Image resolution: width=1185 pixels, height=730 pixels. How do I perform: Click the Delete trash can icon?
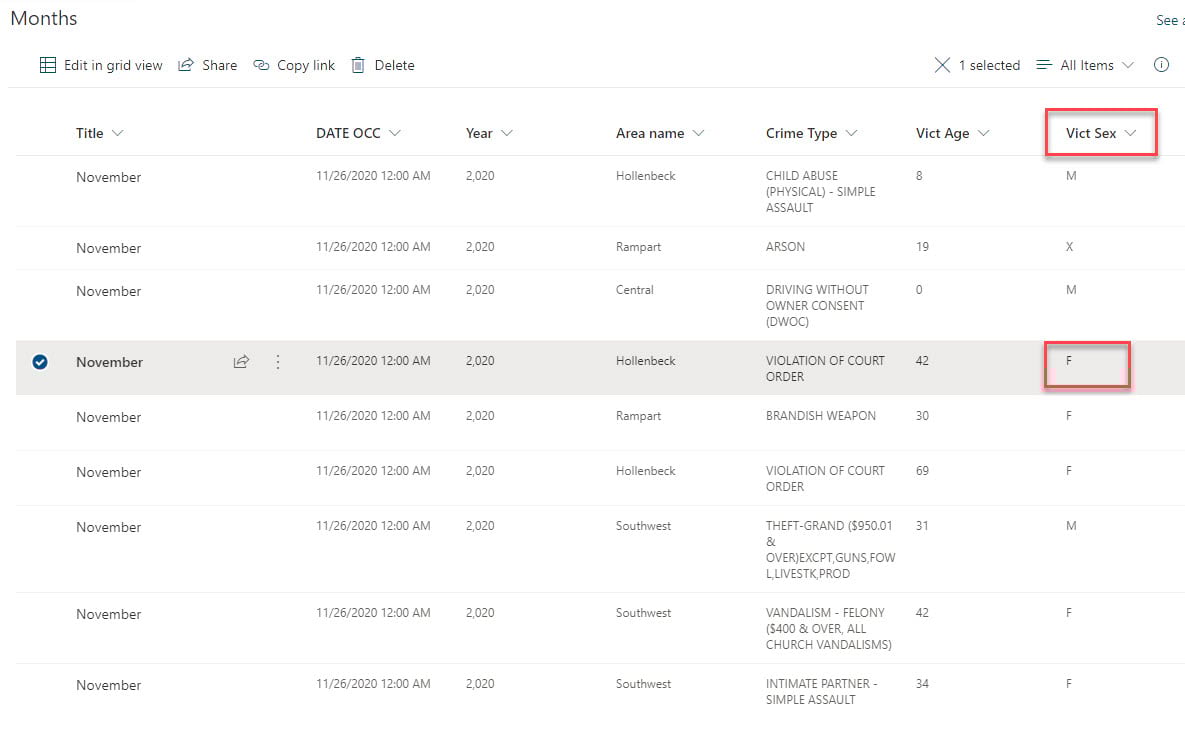tap(358, 65)
